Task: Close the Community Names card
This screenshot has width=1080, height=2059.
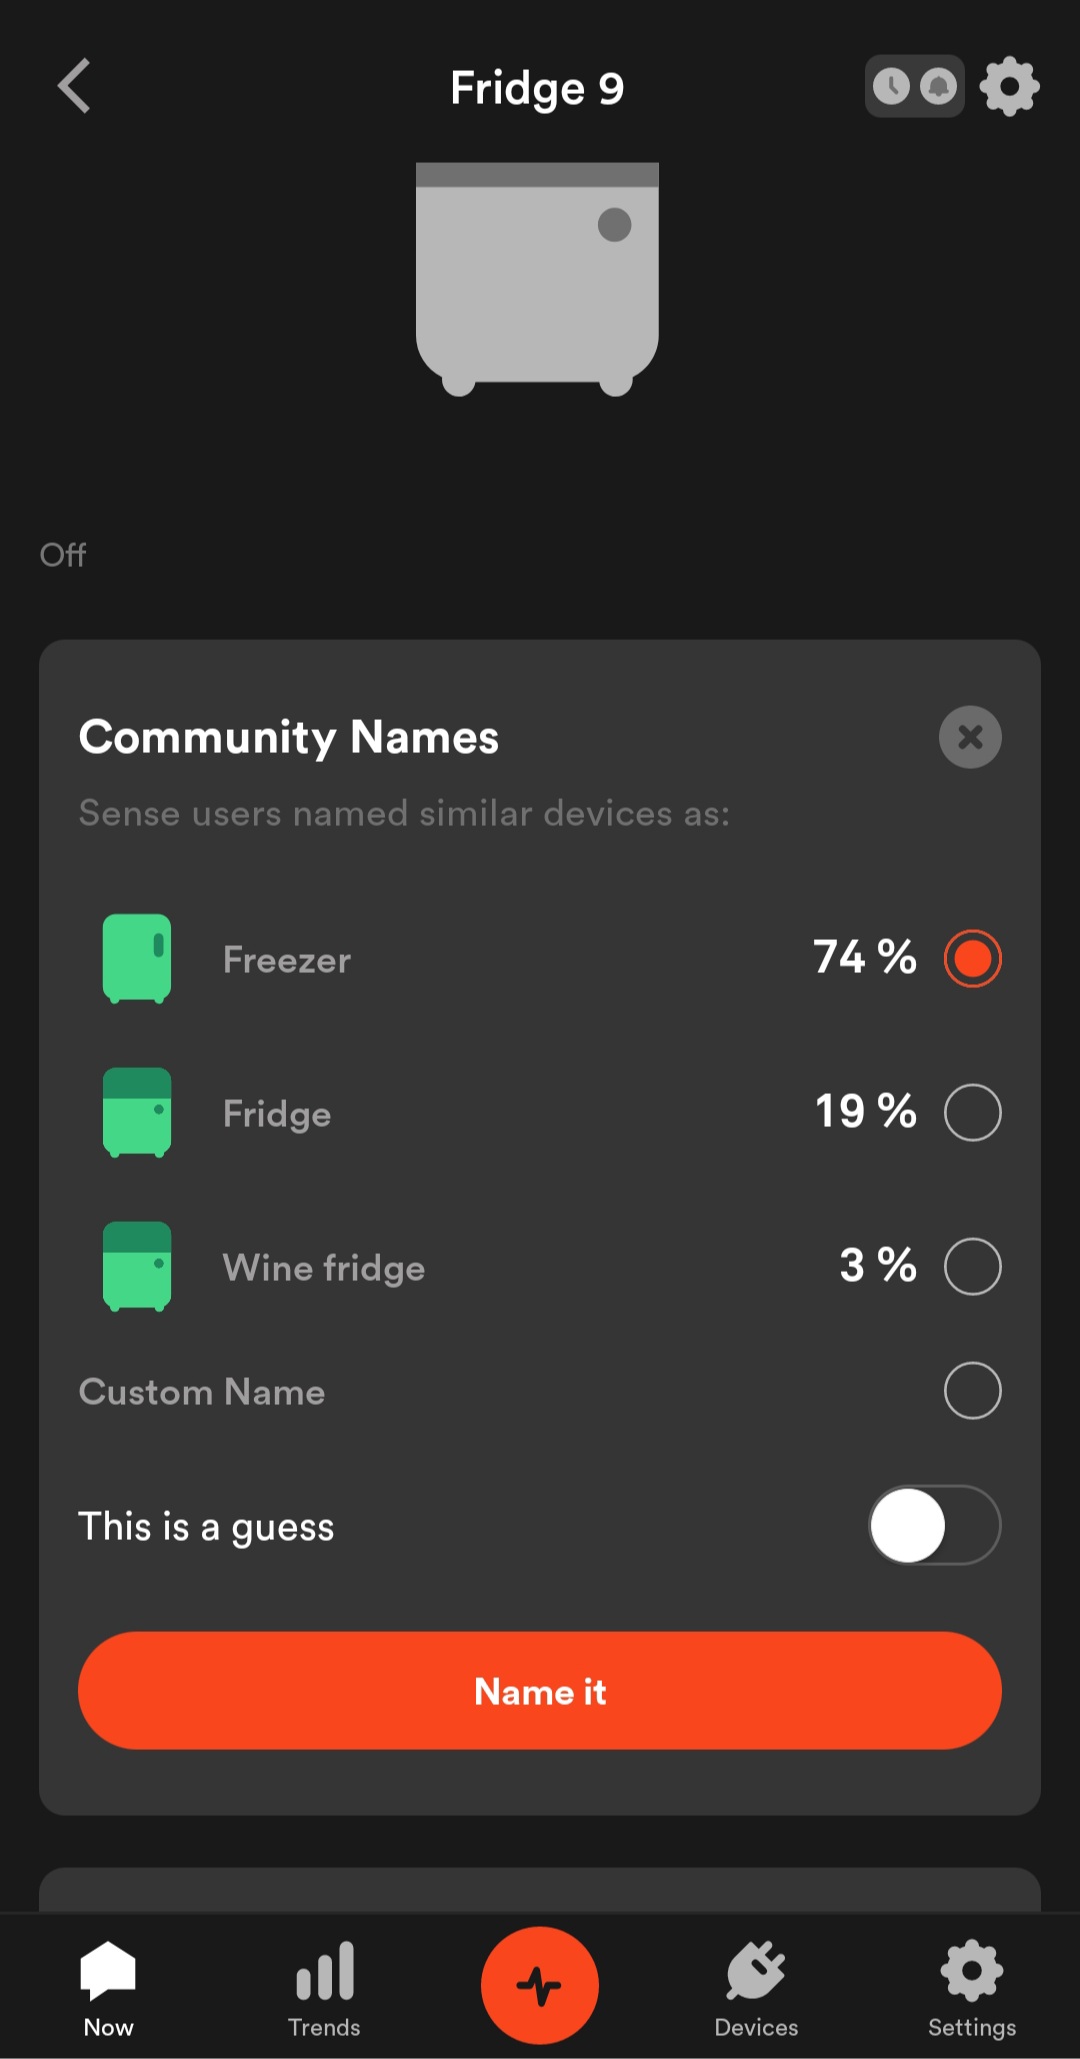Action: coord(970,737)
